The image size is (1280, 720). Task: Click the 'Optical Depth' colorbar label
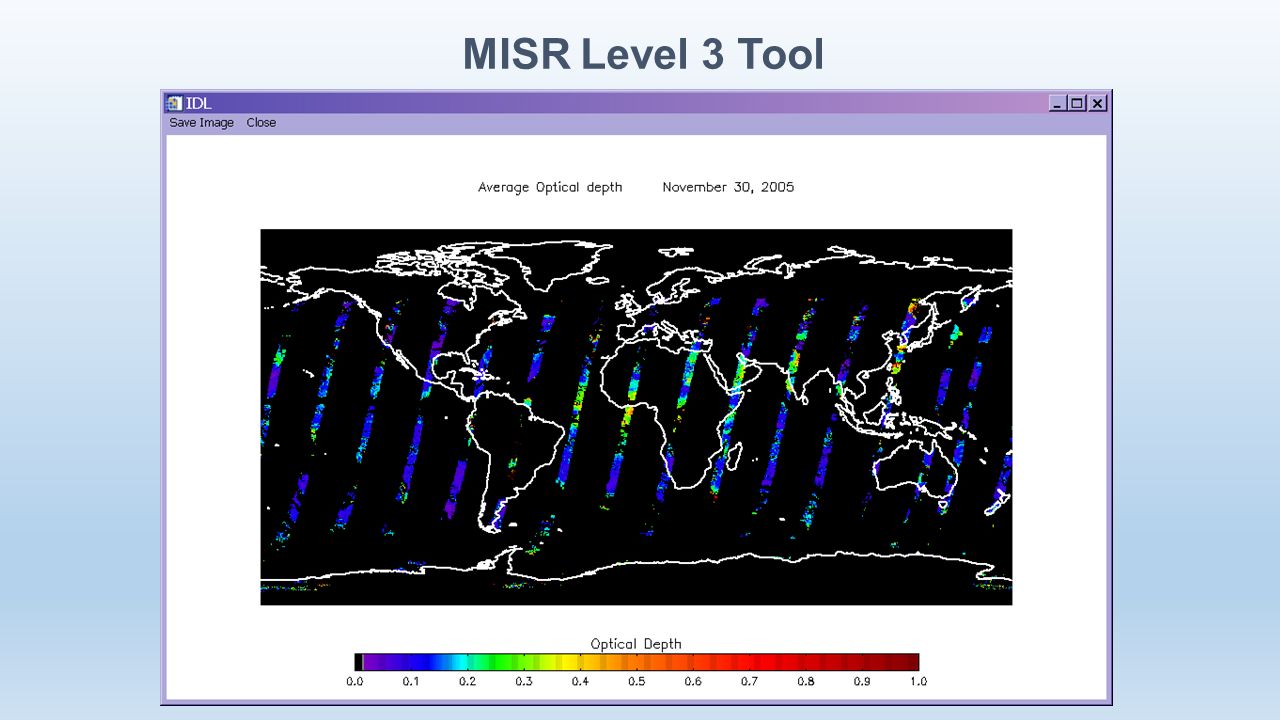coord(636,644)
